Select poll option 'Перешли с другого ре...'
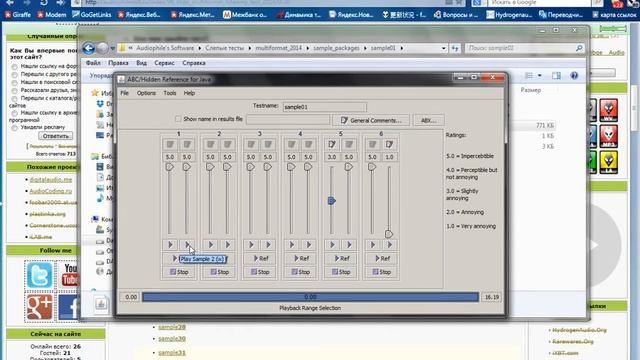This screenshot has width=640, height=360. point(15,75)
